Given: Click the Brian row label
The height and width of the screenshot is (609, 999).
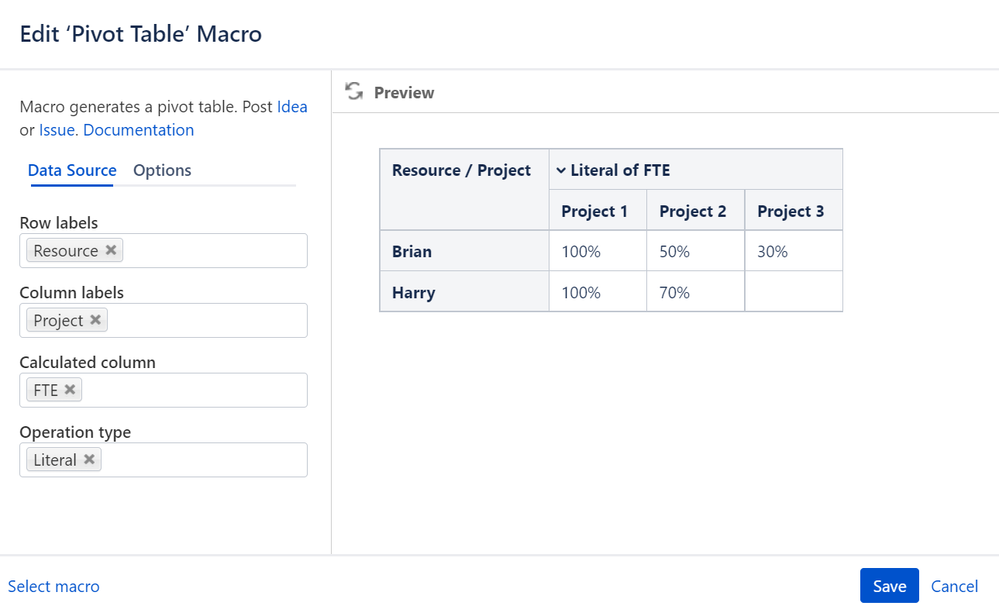Looking at the screenshot, I should (x=412, y=252).
